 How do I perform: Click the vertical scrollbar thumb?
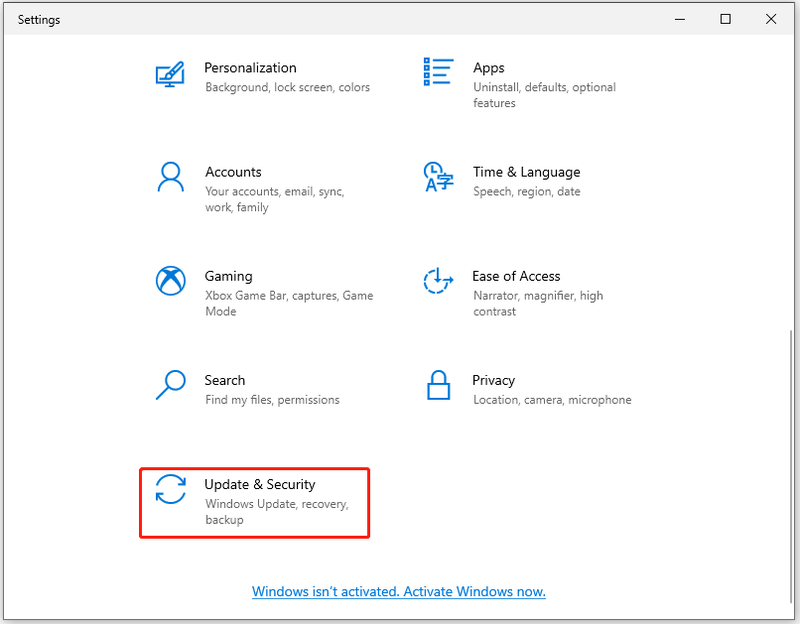click(790, 467)
